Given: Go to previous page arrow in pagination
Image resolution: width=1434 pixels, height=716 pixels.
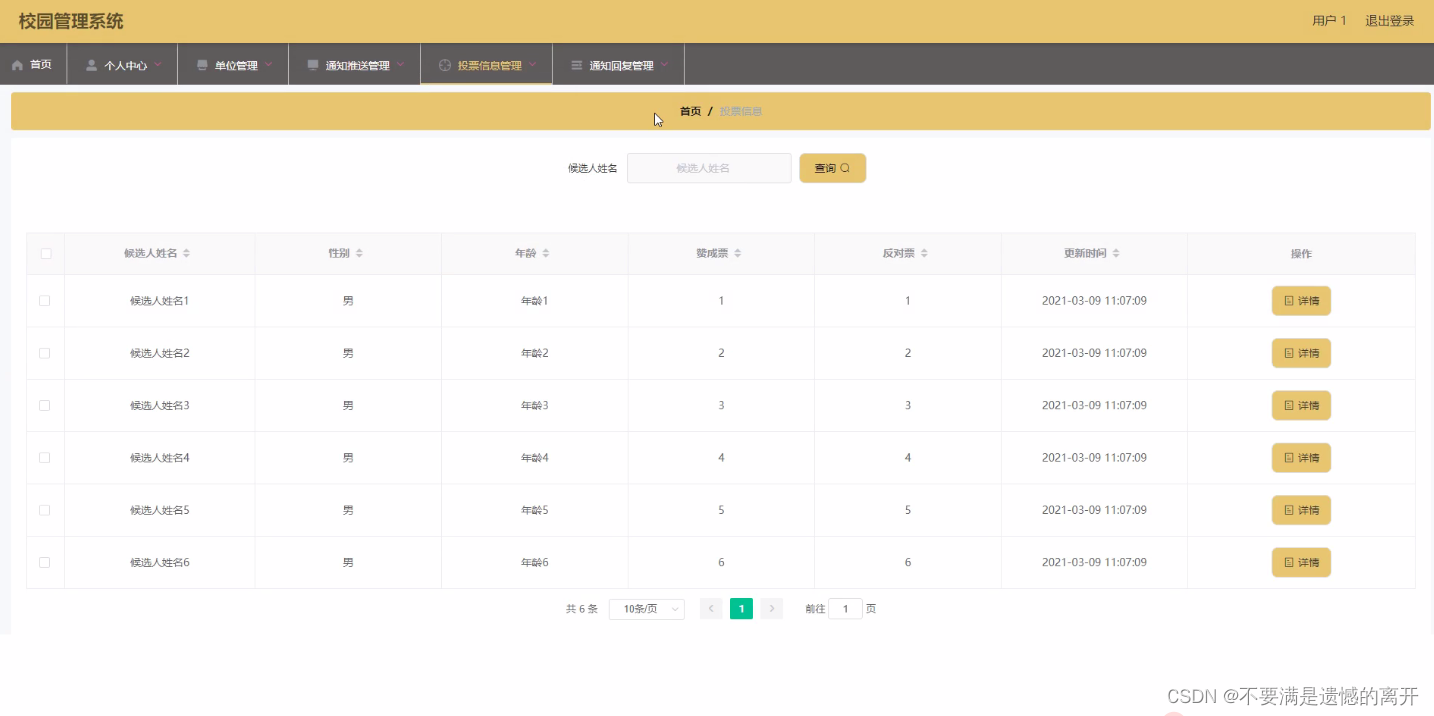Looking at the screenshot, I should (x=711, y=609).
